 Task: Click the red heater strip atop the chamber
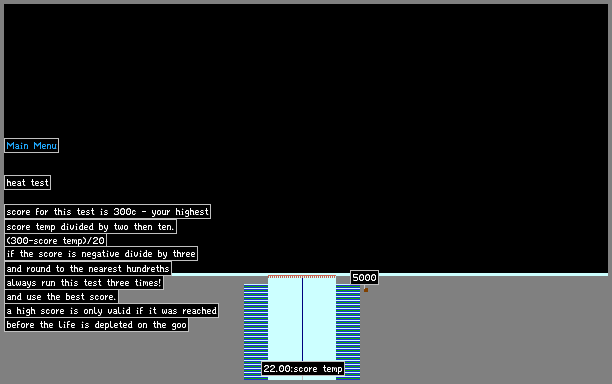click(x=302, y=276)
